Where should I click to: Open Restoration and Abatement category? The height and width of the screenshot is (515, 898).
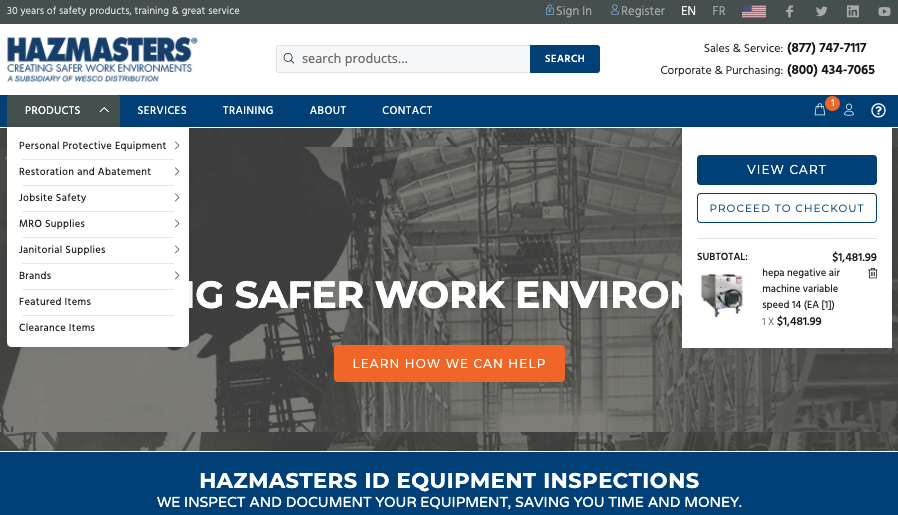[85, 171]
